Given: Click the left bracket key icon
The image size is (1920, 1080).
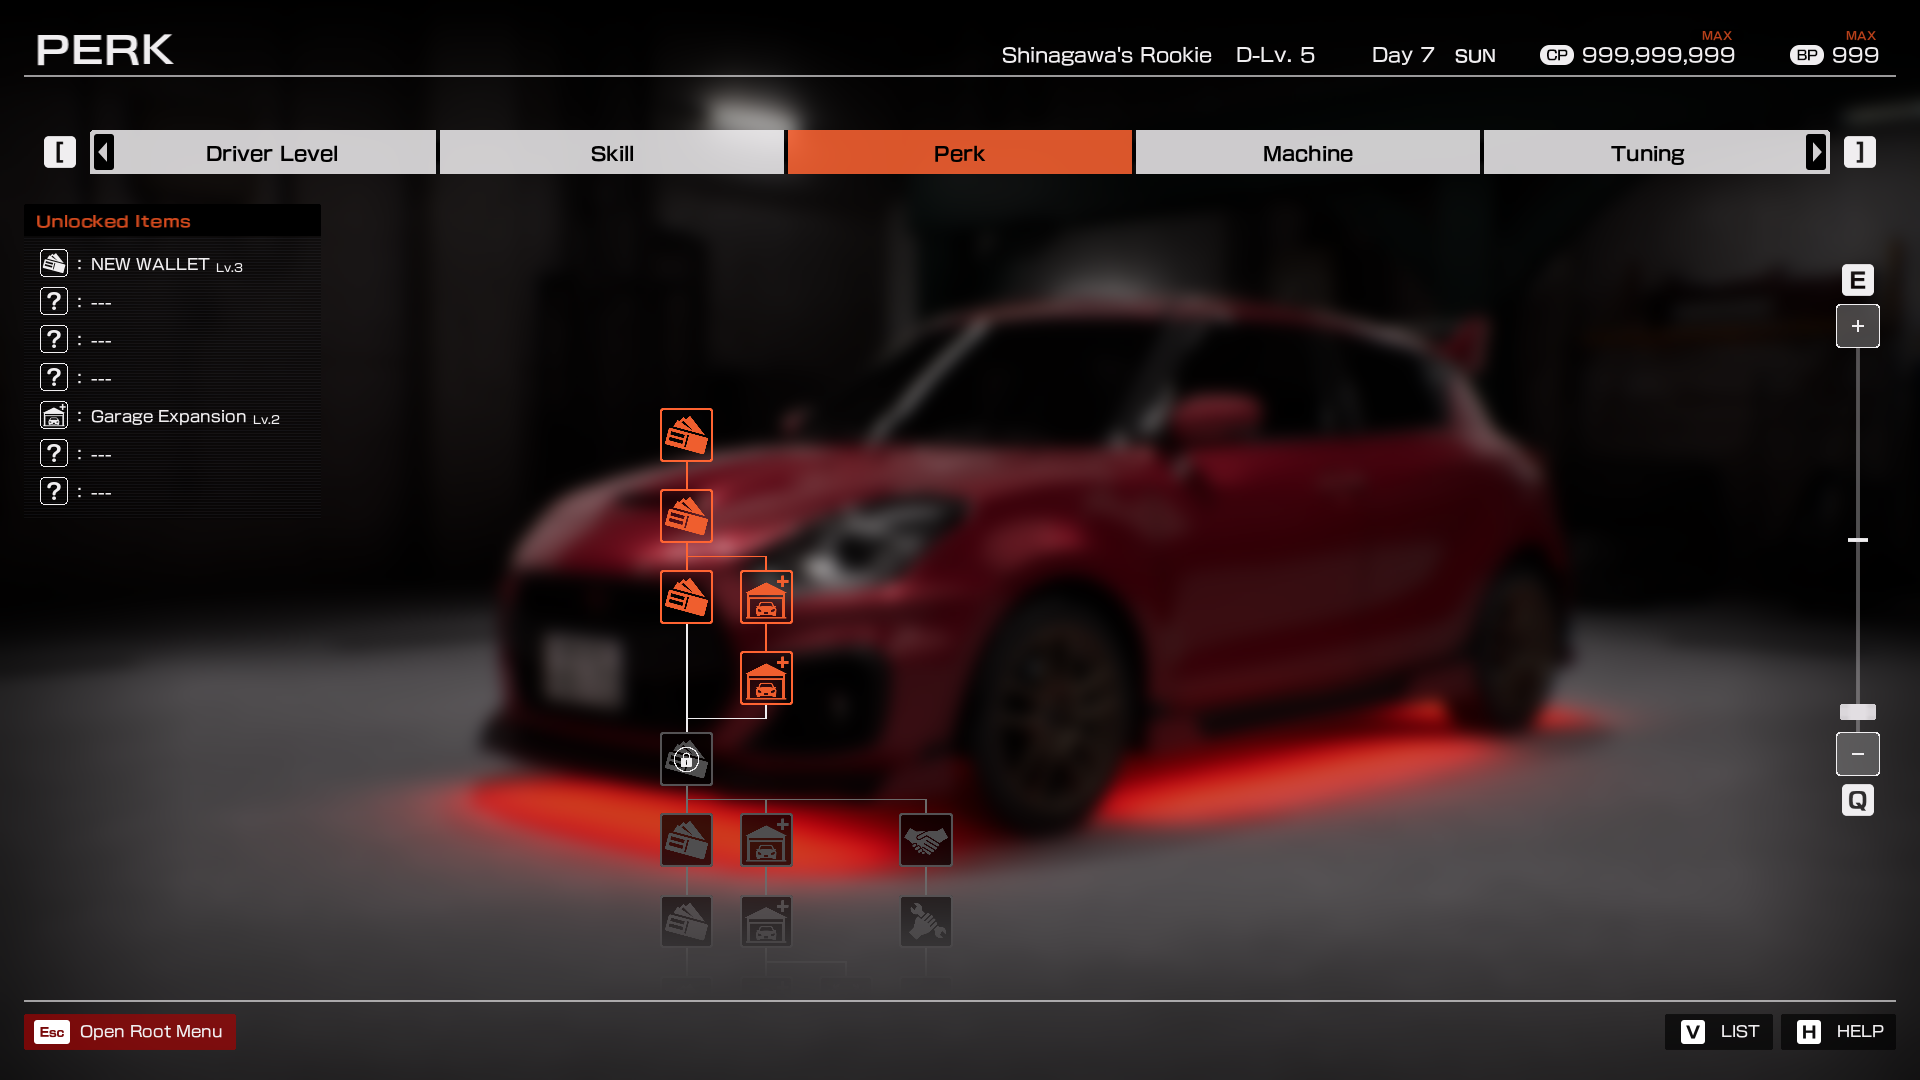Looking at the screenshot, I should click(60, 152).
